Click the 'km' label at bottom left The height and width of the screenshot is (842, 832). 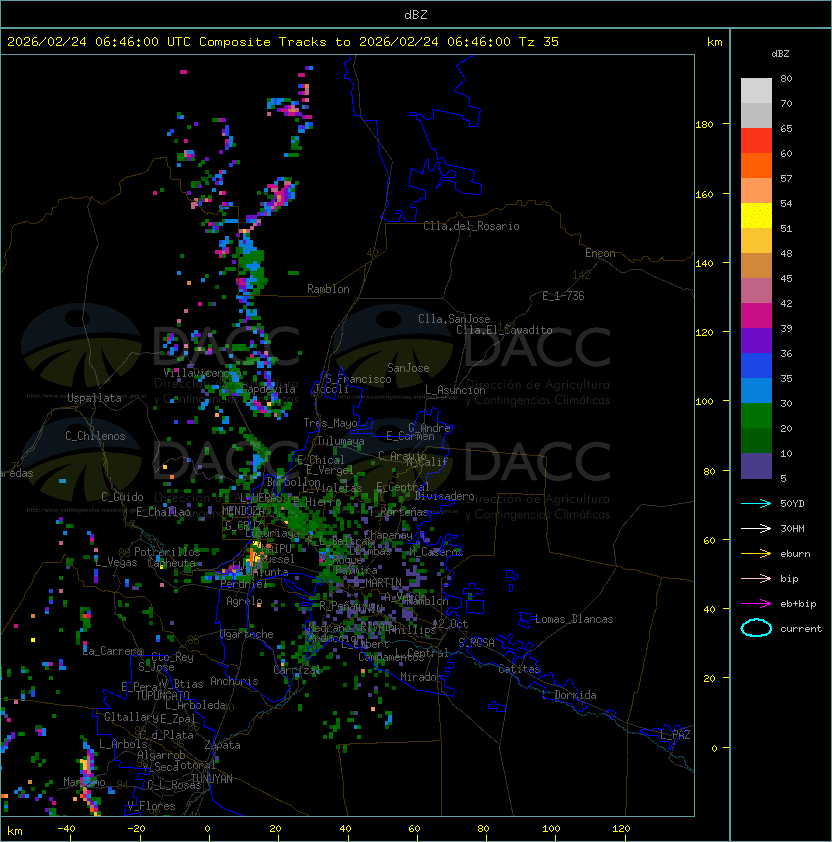coord(15,831)
